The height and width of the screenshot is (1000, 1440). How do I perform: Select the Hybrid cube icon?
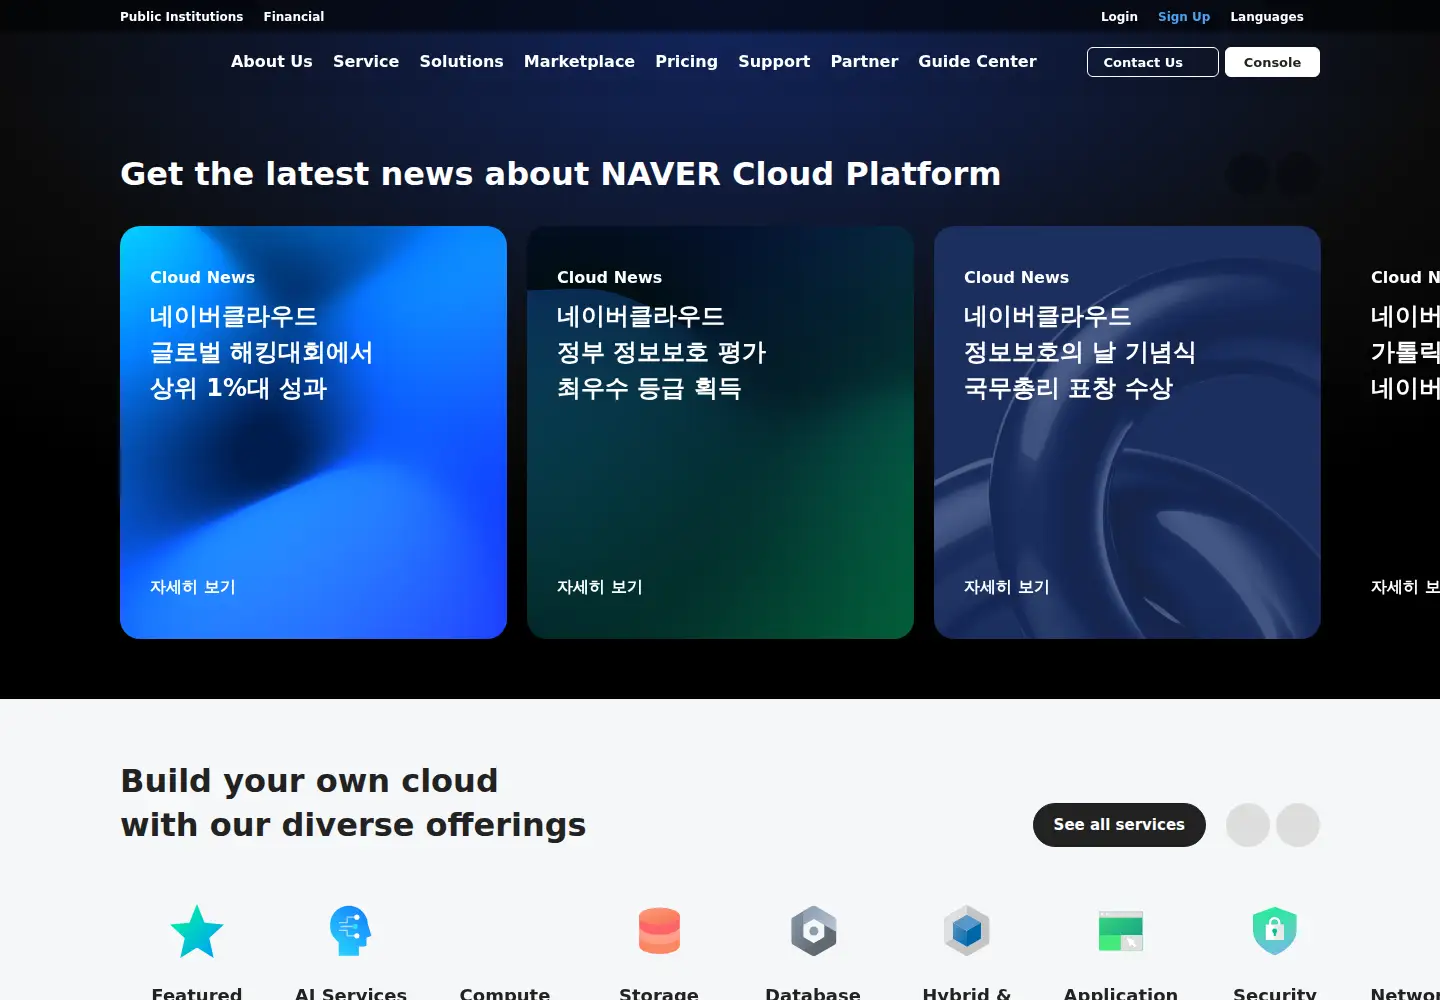click(967, 931)
